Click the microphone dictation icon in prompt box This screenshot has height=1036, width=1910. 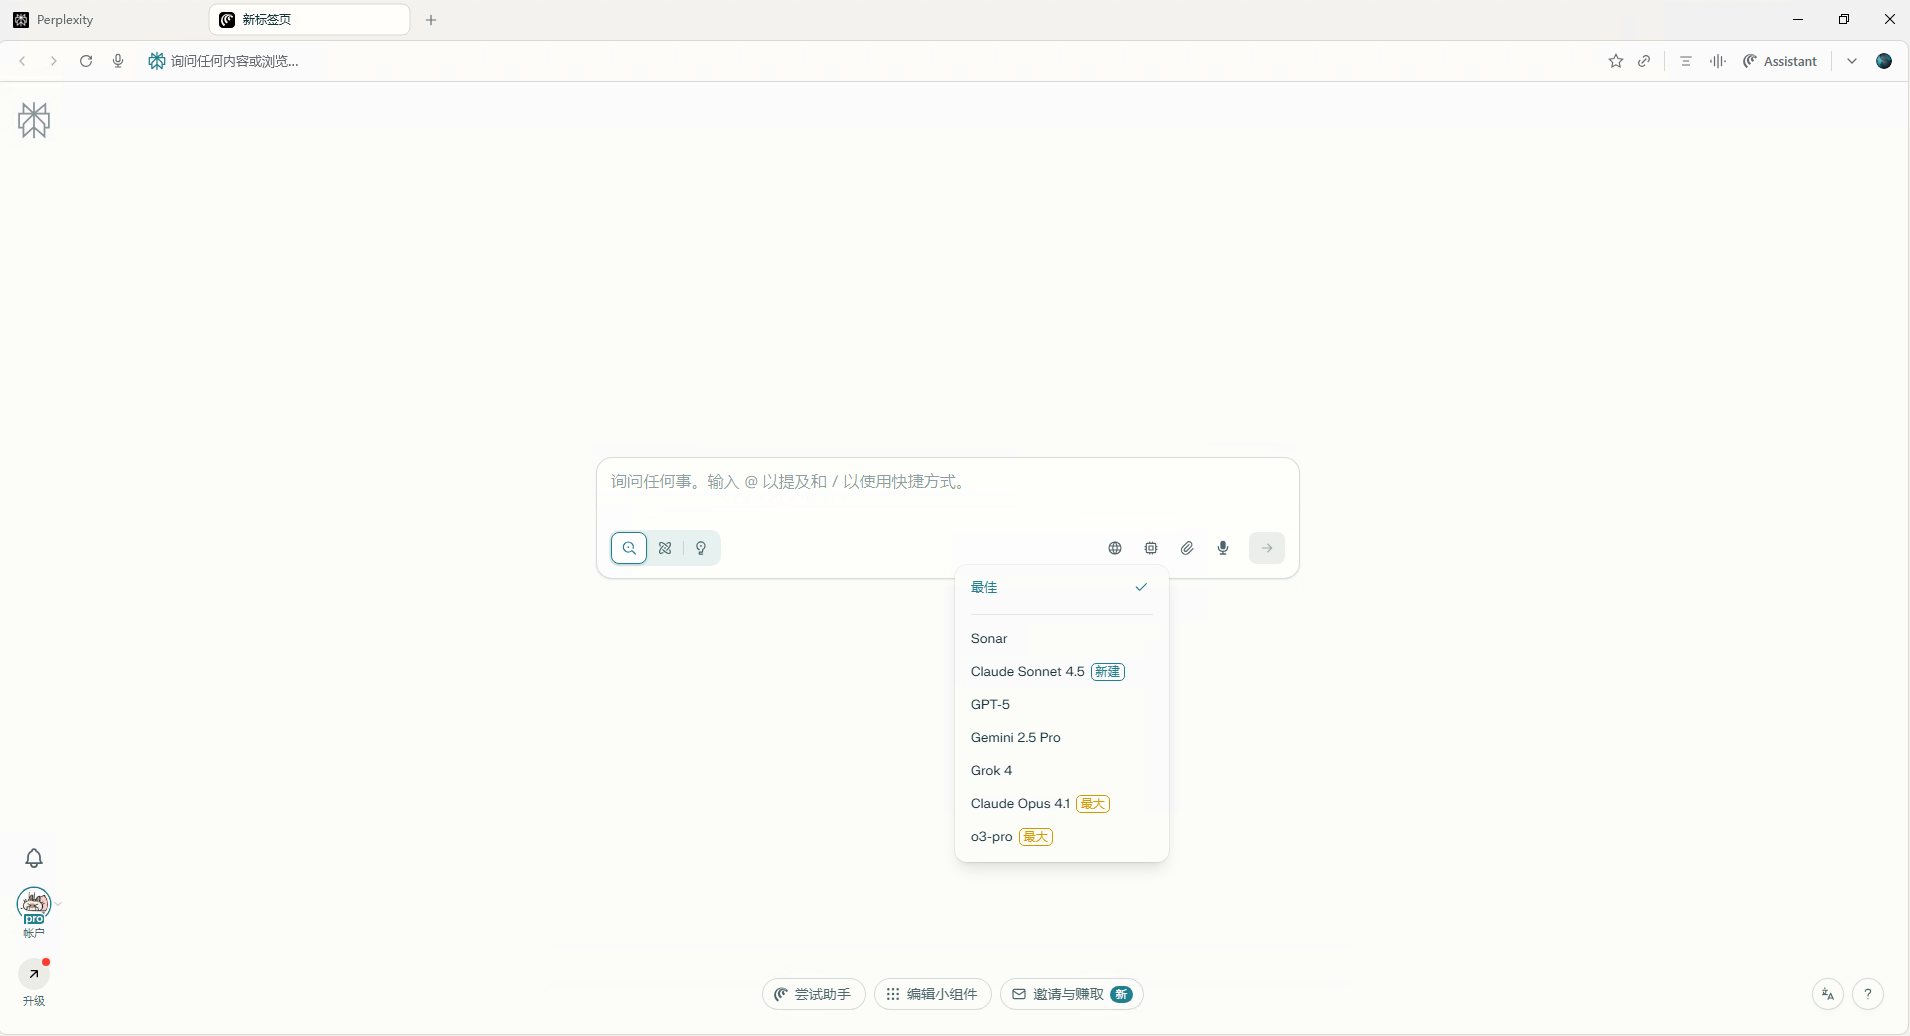pyautogui.click(x=1223, y=548)
